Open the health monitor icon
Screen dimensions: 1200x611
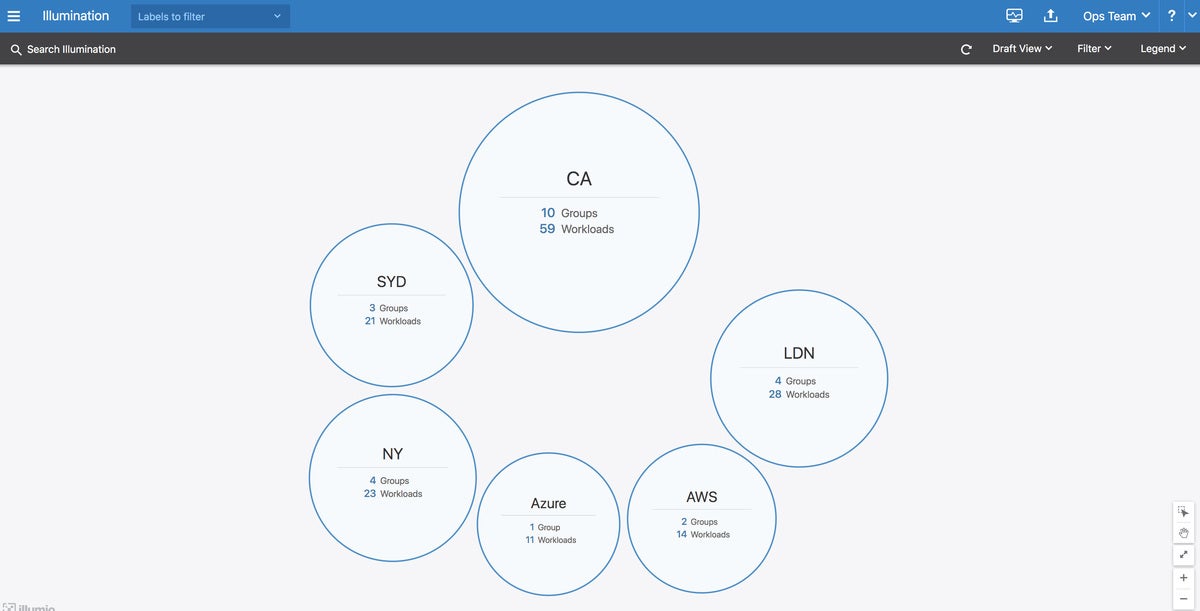[x=1015, y=16]
